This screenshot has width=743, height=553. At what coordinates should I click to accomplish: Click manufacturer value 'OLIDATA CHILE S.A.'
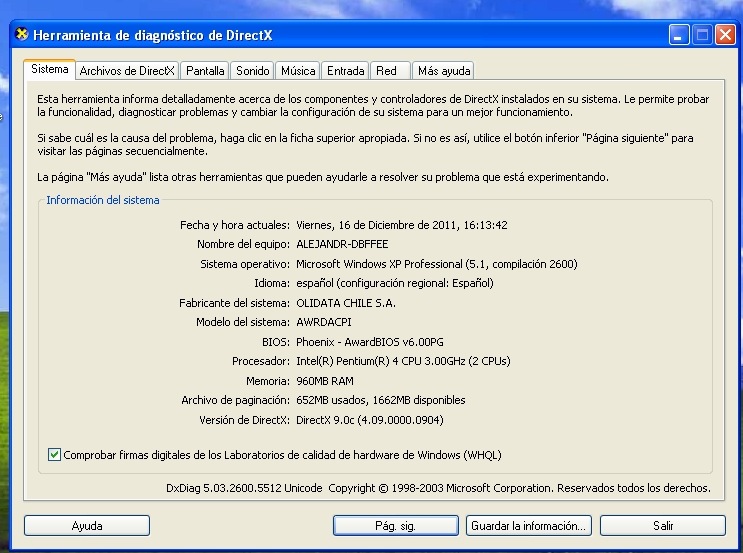346,303
